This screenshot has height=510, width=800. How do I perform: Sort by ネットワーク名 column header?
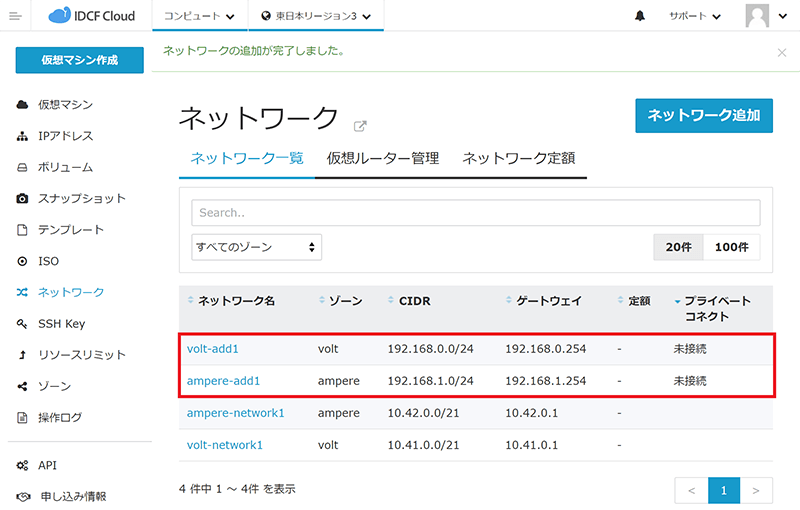pyautogui.click(x=236, y=301)
